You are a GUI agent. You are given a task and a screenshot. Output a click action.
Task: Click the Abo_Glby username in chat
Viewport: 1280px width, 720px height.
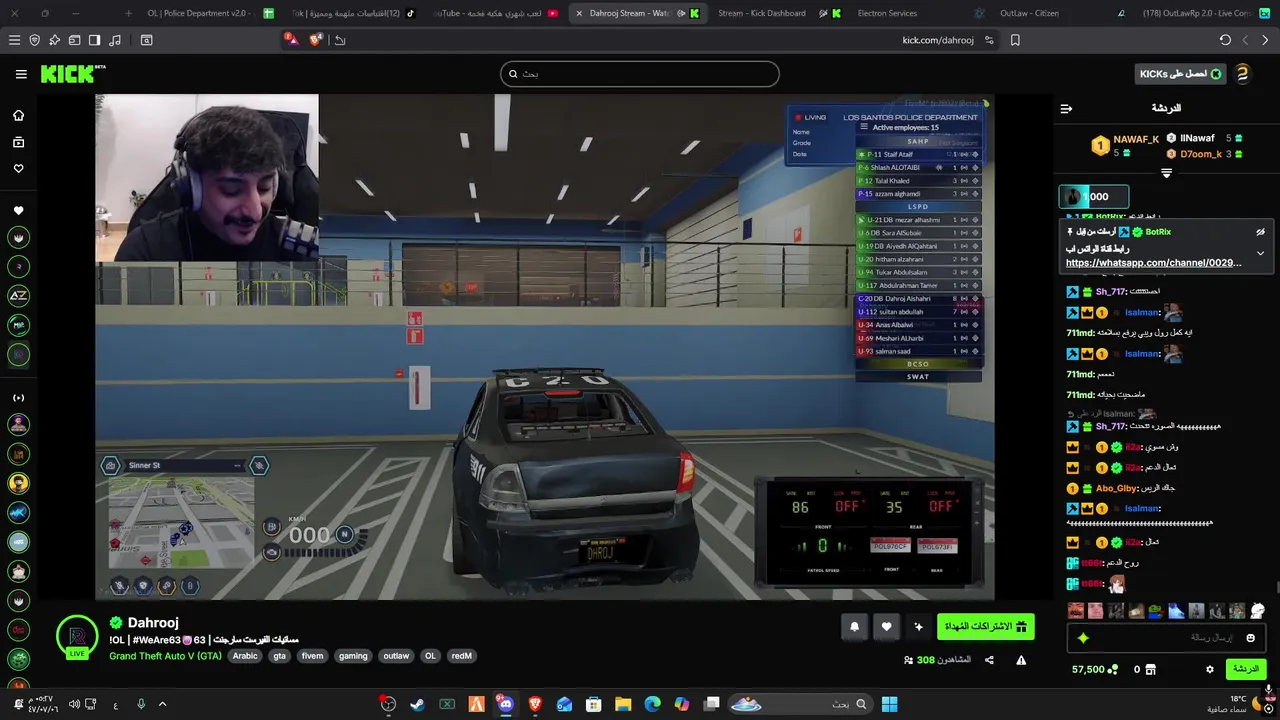point(1116,488)
